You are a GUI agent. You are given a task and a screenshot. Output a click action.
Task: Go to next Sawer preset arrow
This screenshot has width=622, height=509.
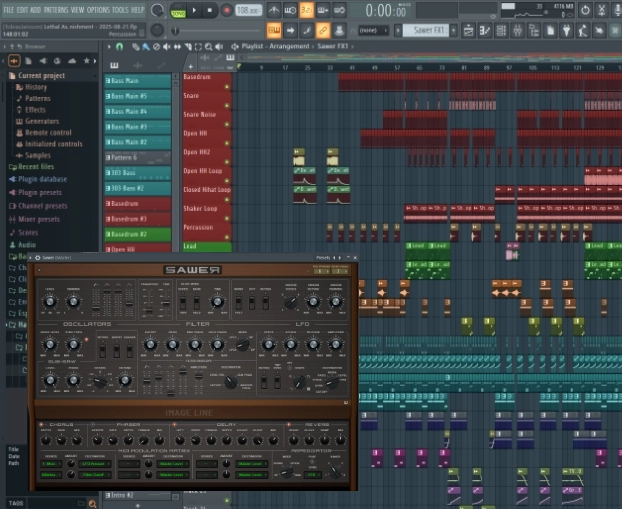point(339,257)
